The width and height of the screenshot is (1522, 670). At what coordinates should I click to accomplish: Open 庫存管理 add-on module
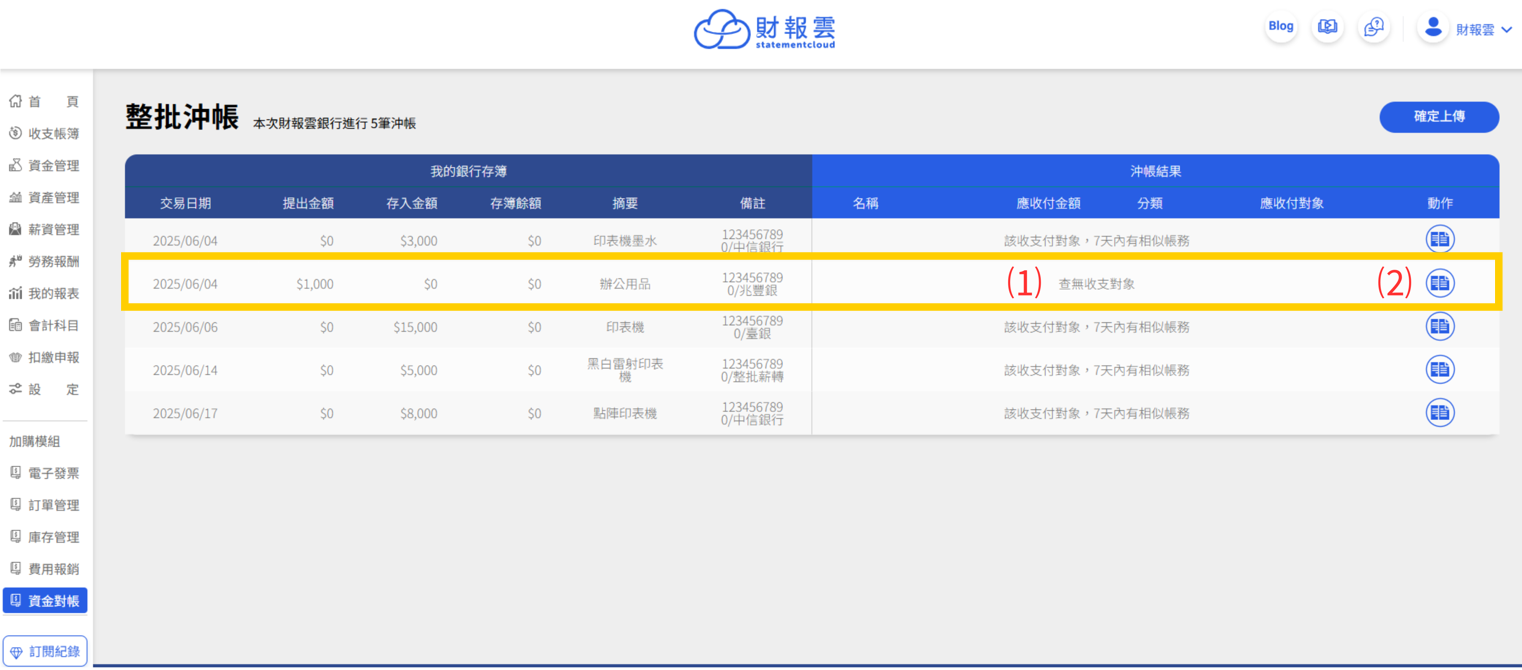pos(44,537)
